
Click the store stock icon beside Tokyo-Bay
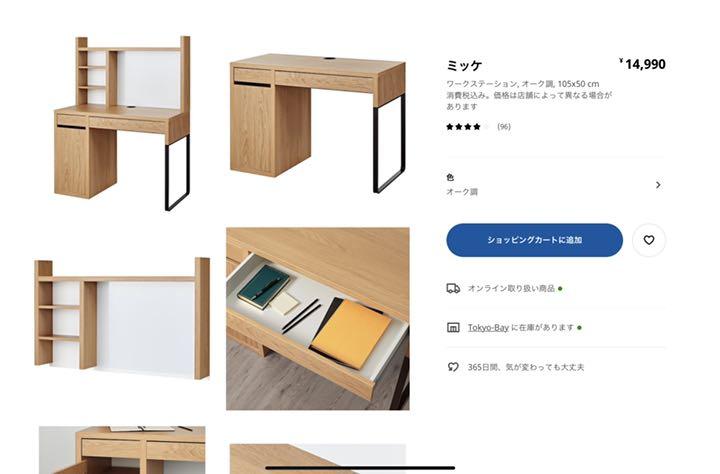[x=453, y=327]
